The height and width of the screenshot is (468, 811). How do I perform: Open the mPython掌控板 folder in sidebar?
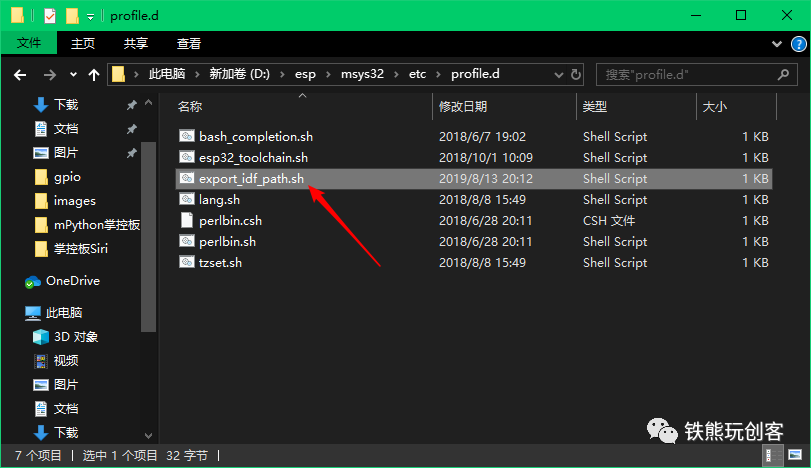[x=97, y=225]
